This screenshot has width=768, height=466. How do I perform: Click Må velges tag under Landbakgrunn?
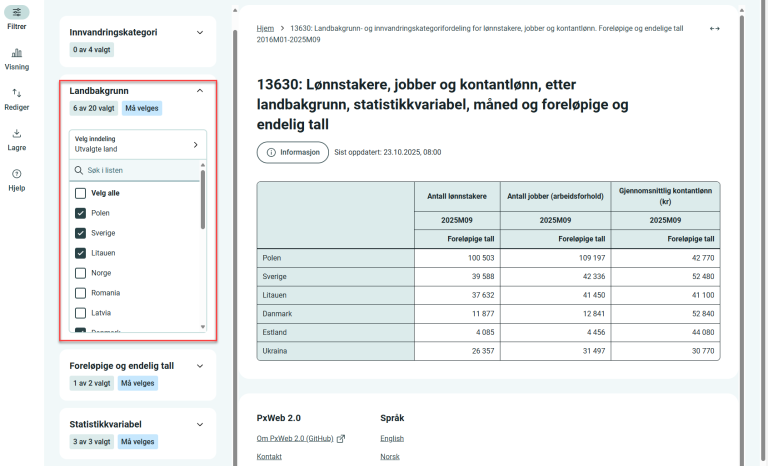(x=142, y=108)
